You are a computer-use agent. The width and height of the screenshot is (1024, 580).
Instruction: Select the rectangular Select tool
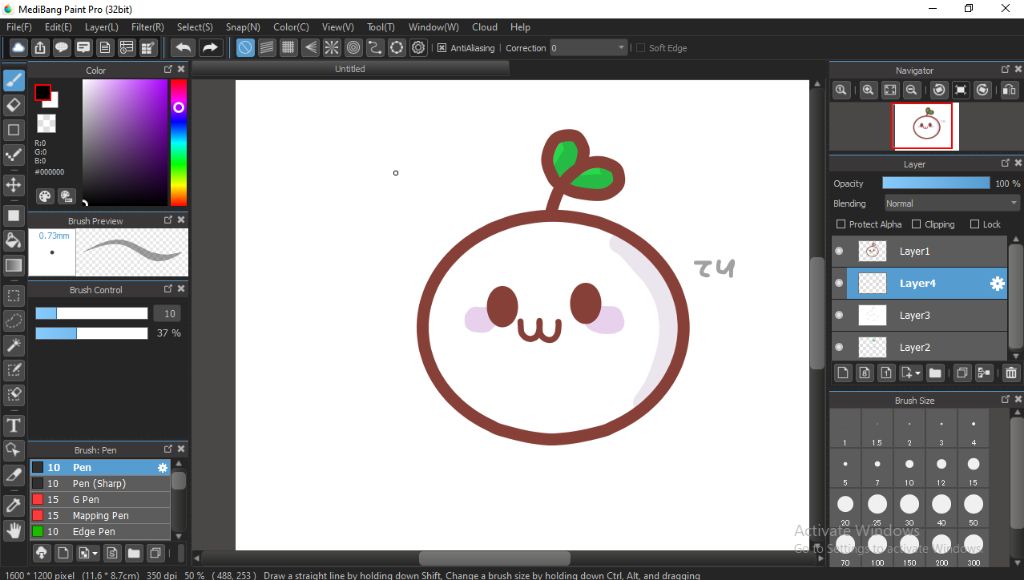tap(14, 296)
